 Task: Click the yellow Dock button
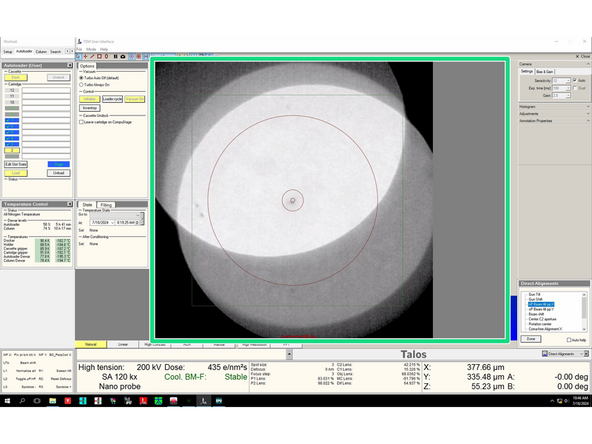click(15, 77)
